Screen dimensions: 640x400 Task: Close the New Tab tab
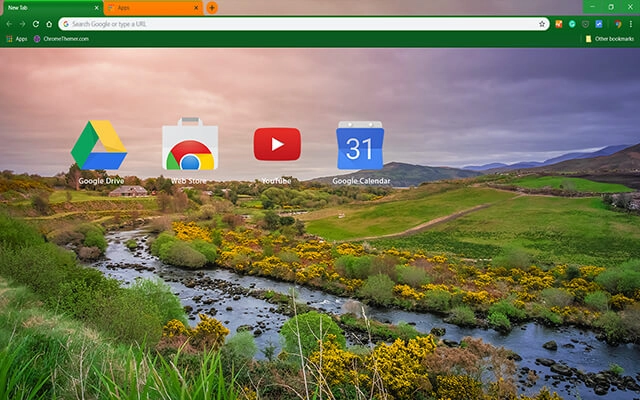click(96, 8)
